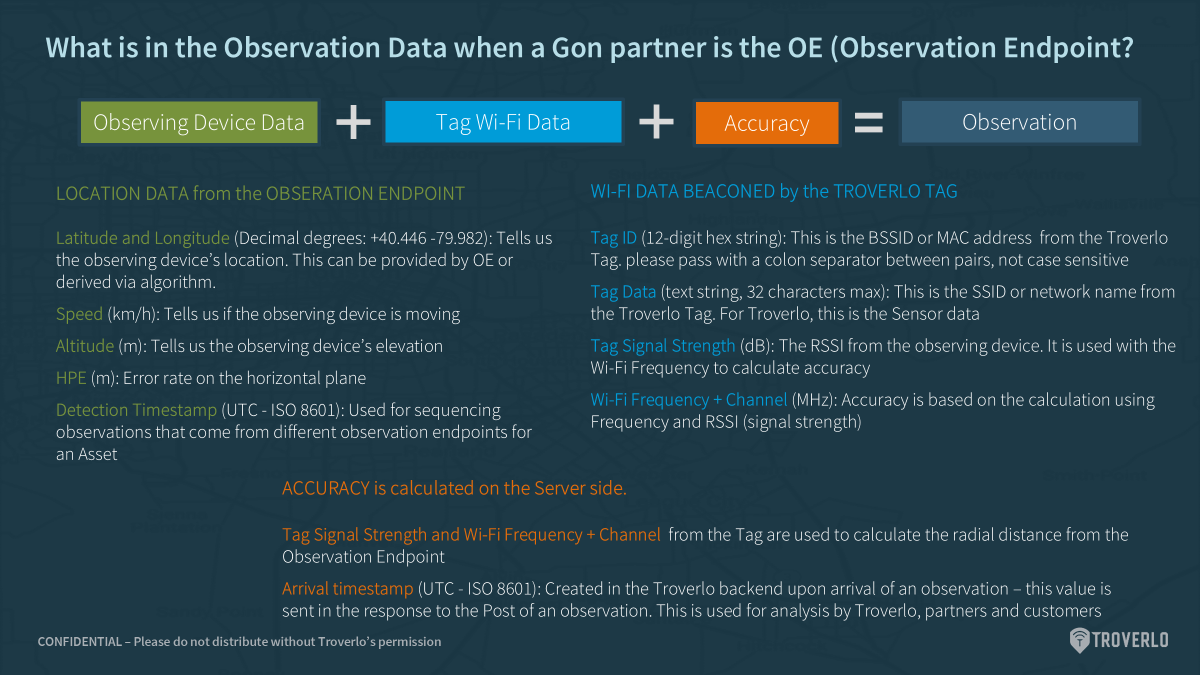Click the Tag ID term
Viewport: 1200px width, 675px height.
pos(614,238)
